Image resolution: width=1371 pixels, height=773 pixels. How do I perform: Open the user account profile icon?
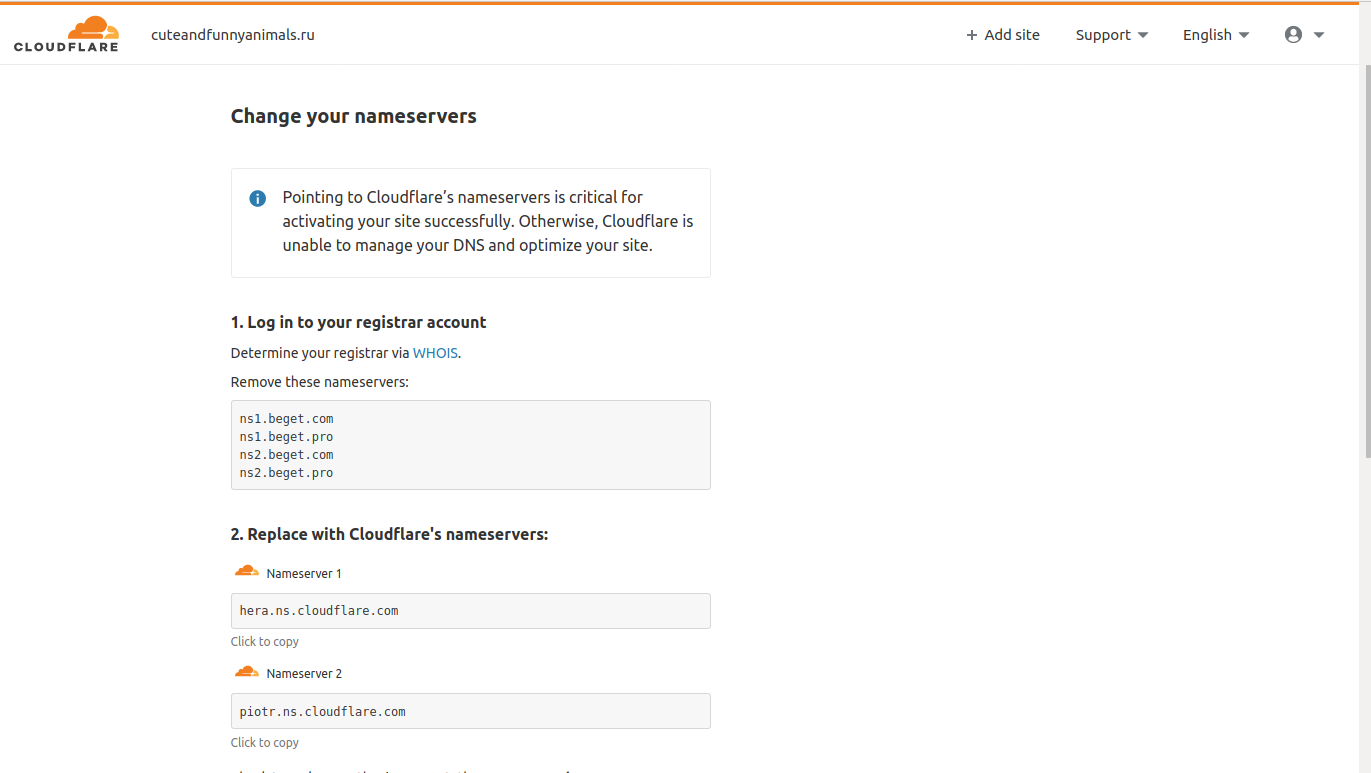[x=1293, y=35]
